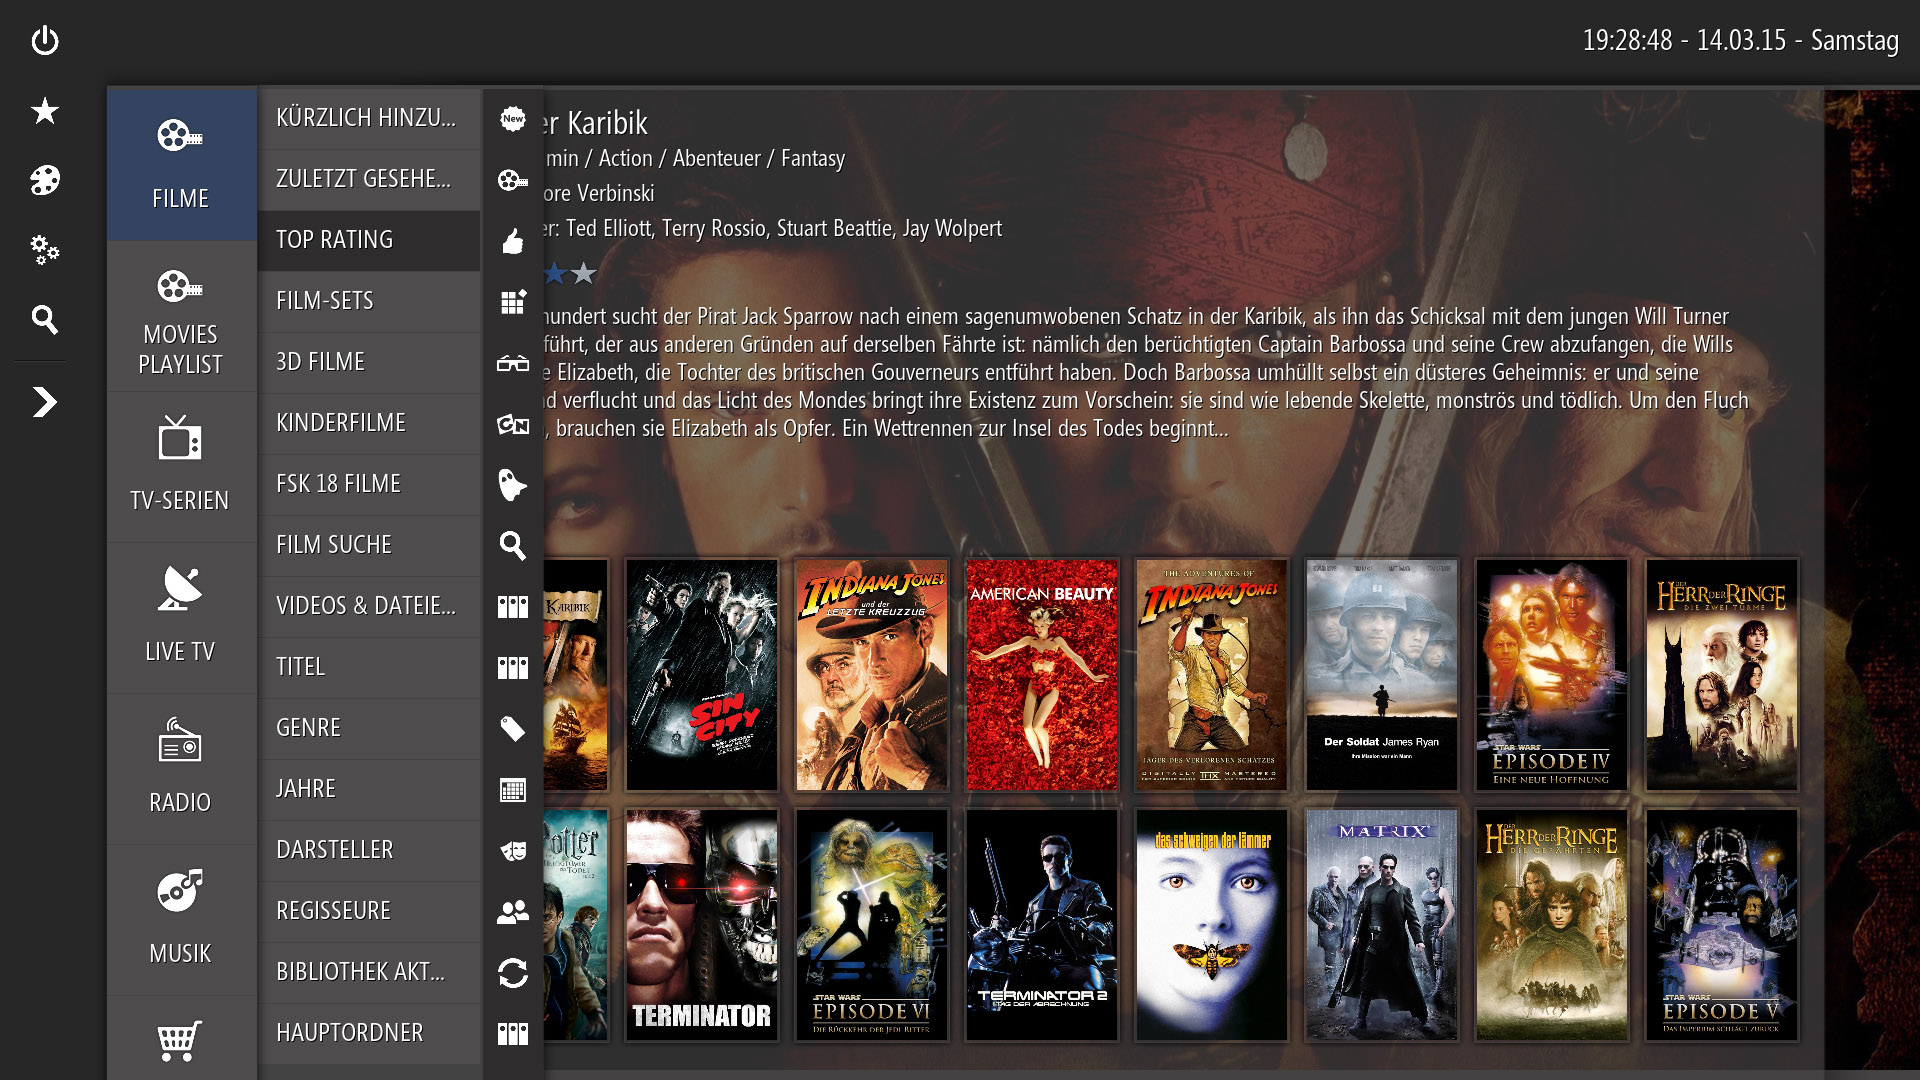
Task: Select Terminator 2 poster
Action: (x=1042, y=925)
